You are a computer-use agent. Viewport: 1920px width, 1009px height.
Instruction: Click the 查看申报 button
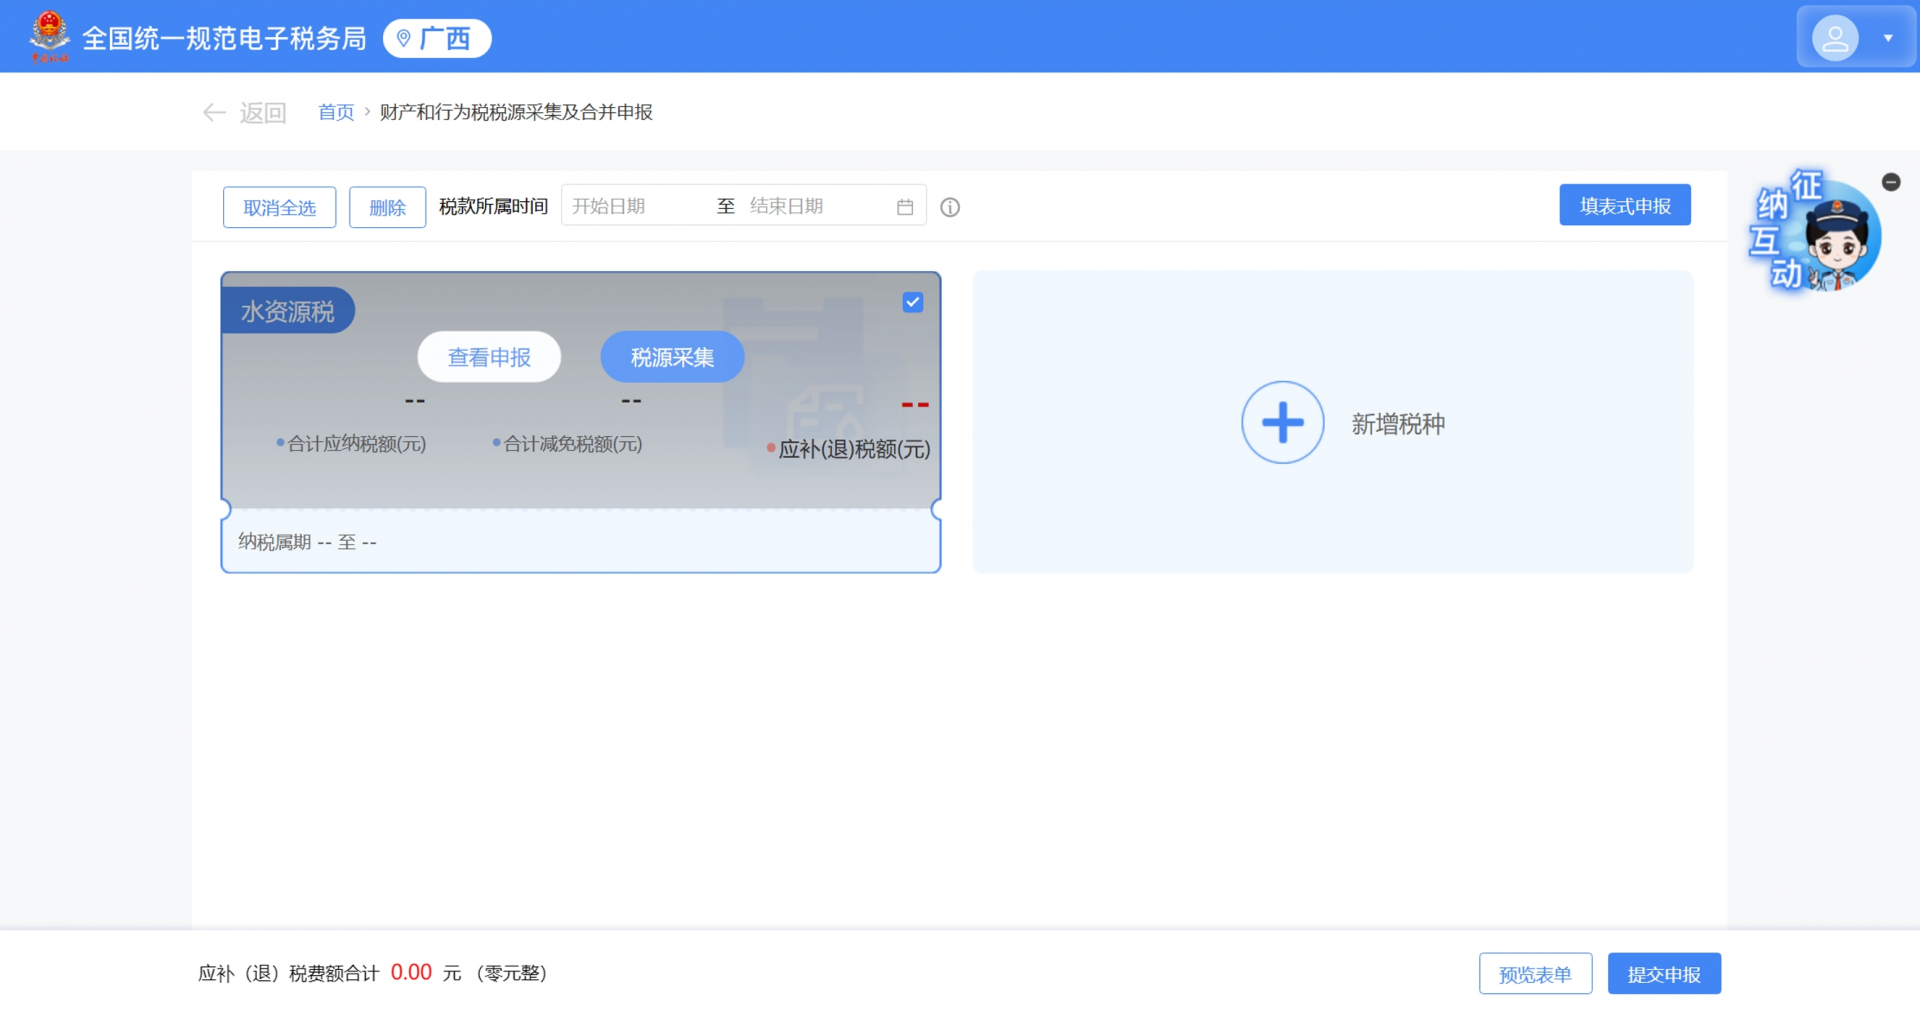tap(489, 357)
